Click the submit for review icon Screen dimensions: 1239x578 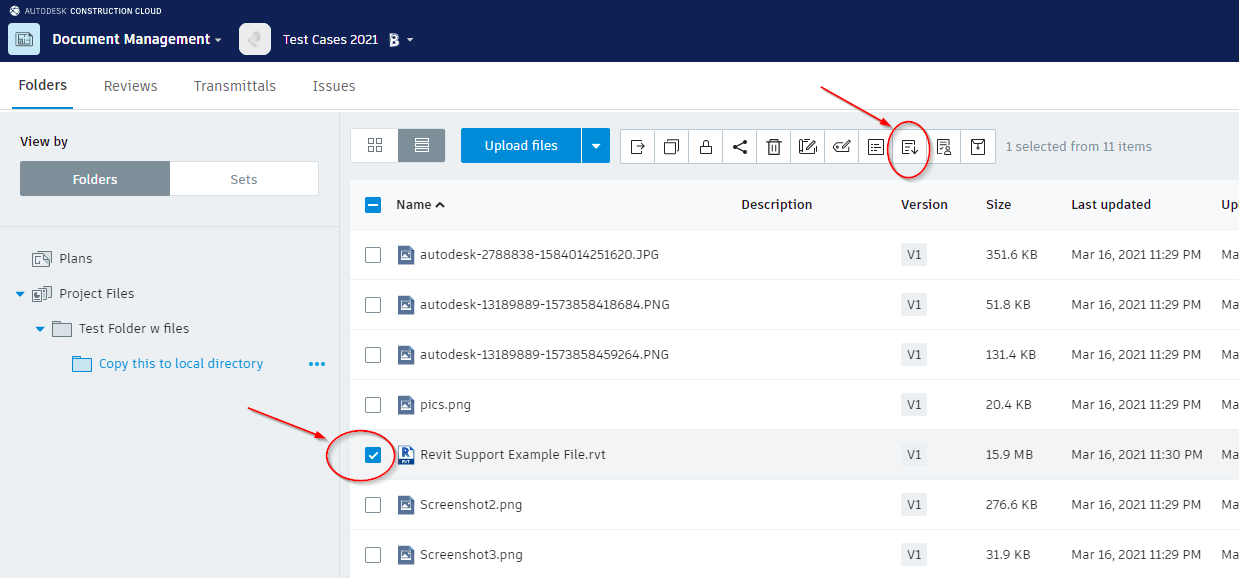click(943, 146)
